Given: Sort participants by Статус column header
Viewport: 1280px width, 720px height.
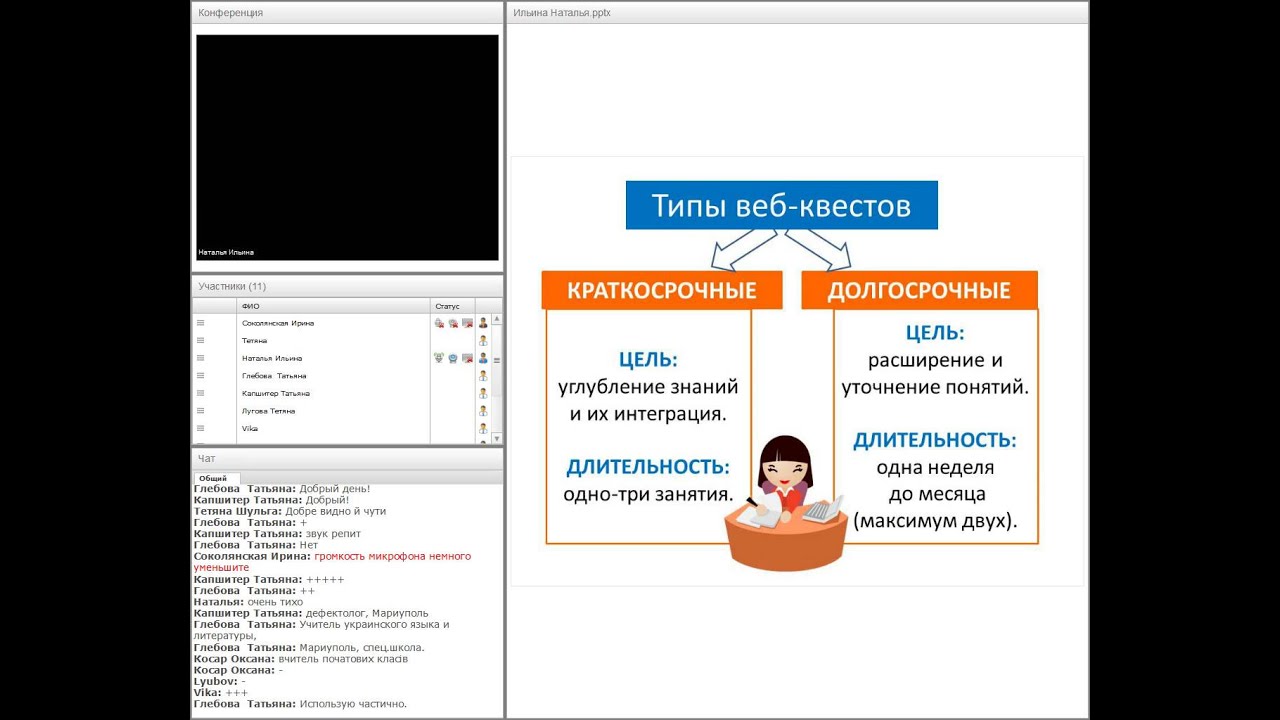Looking at the screenshot, I should coord(452,306).
